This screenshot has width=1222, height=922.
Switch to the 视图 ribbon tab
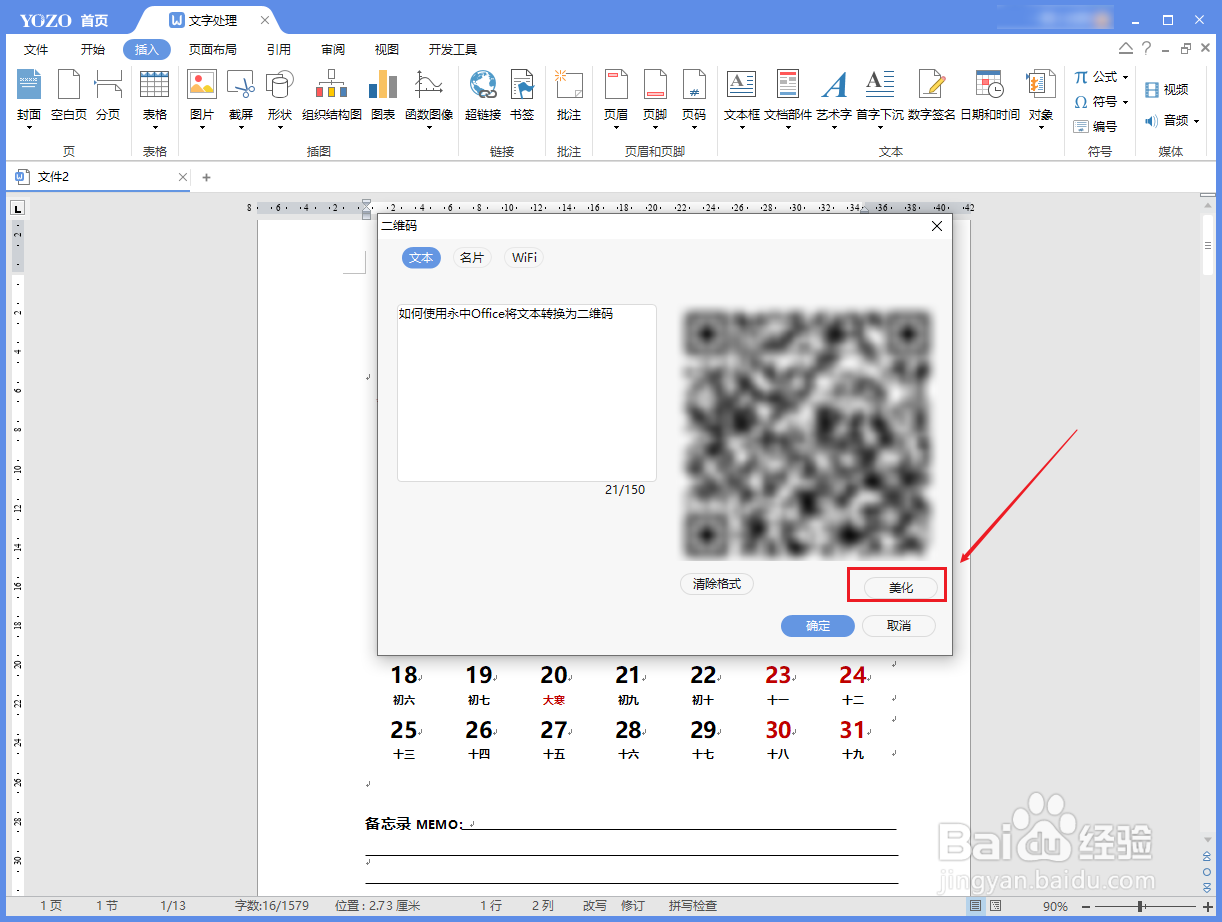(x=387, y=50)
